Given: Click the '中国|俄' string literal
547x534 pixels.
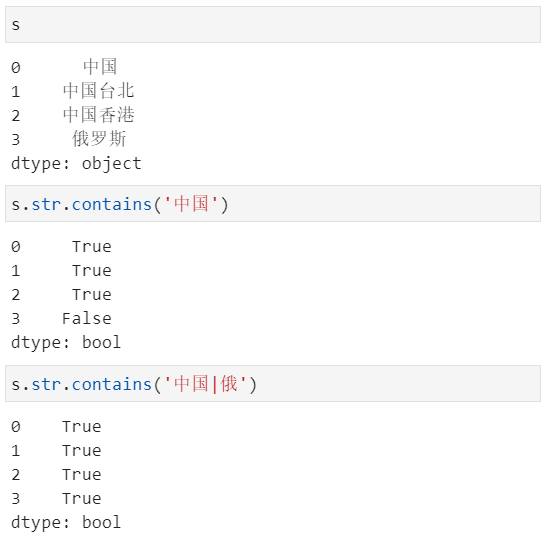Looking at the screenshot, I should [205, 384].
